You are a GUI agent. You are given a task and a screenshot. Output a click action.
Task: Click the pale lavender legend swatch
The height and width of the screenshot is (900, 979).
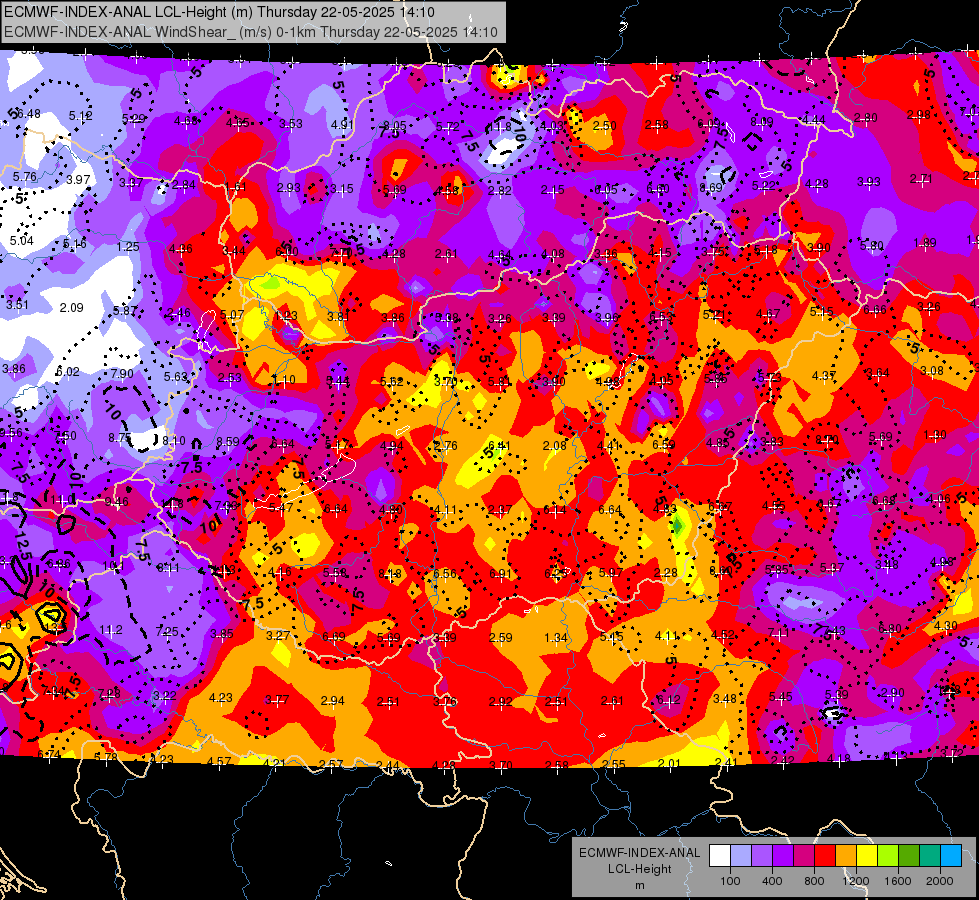click(740, 856)
